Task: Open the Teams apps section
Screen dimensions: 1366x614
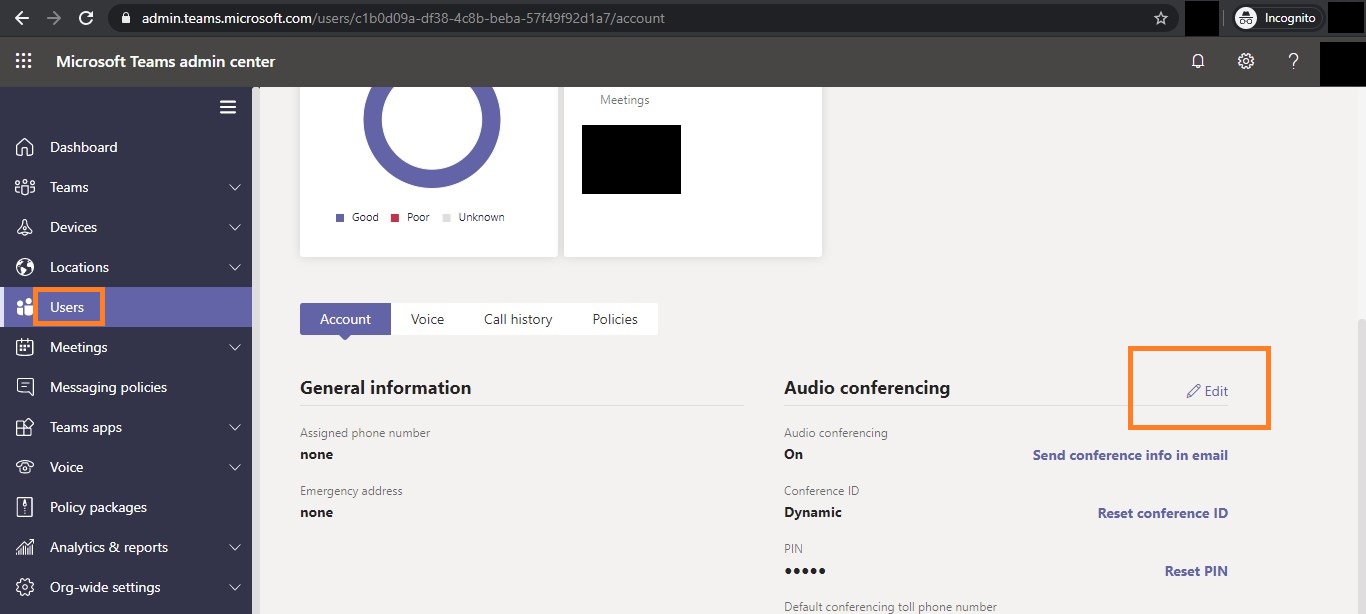Action: [24, 427]
